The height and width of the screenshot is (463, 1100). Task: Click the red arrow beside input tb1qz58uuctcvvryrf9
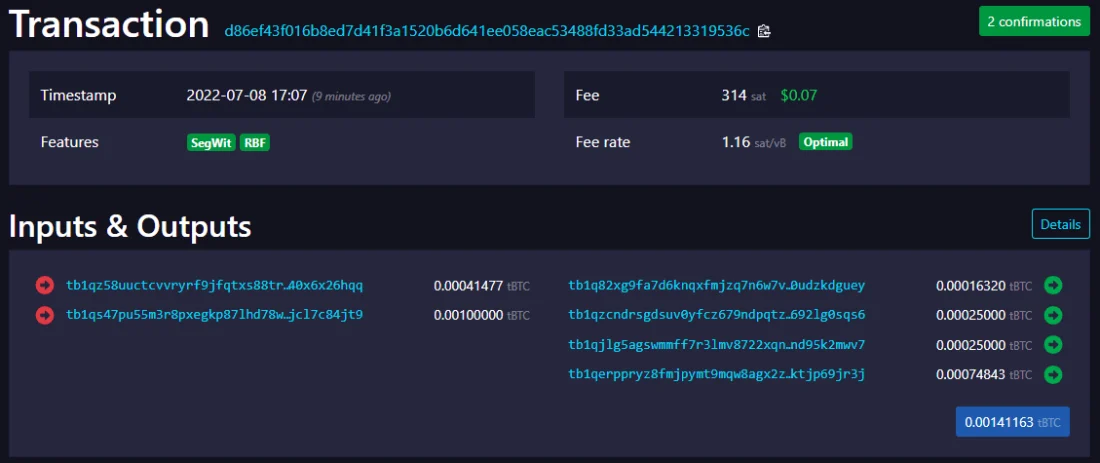(x=45, y=285)
